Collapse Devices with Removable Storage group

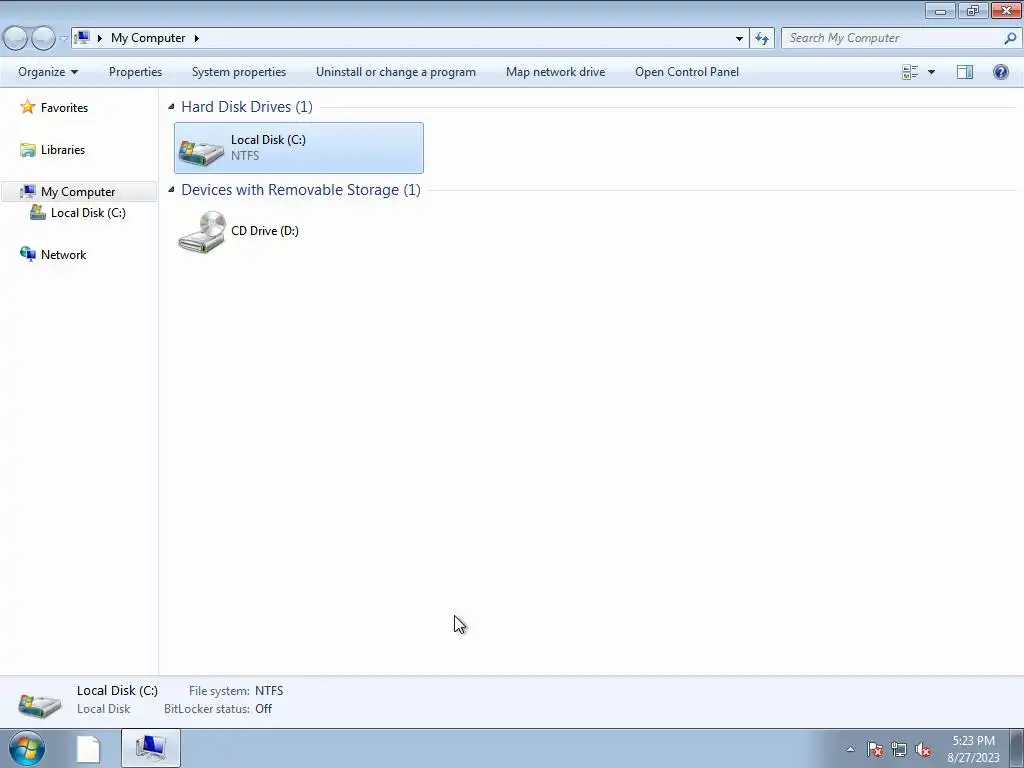[x=171, y=189]
